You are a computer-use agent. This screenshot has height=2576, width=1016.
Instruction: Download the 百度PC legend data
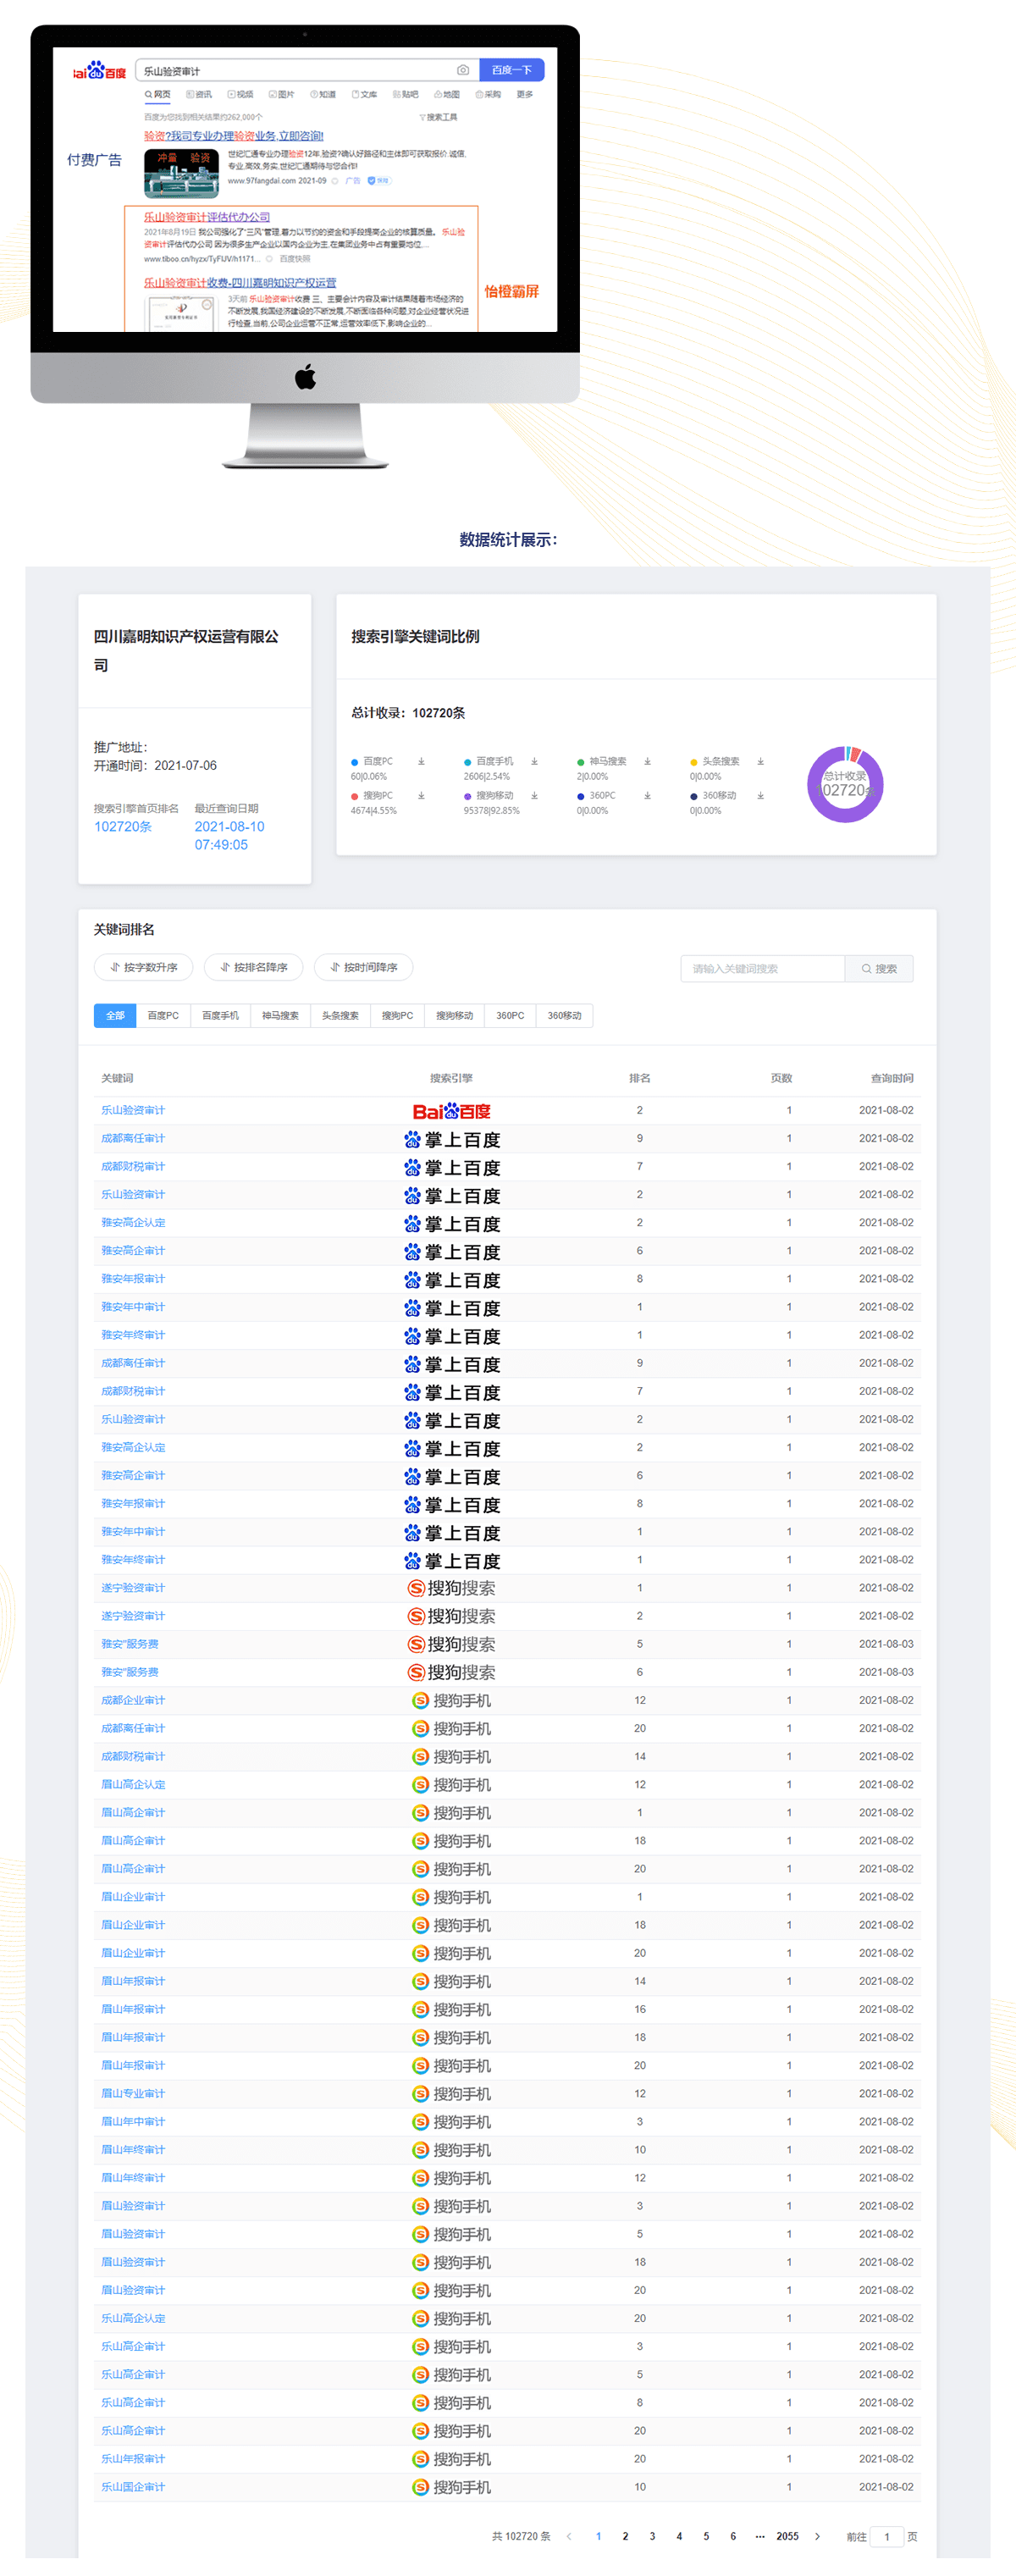pos(421,762)
